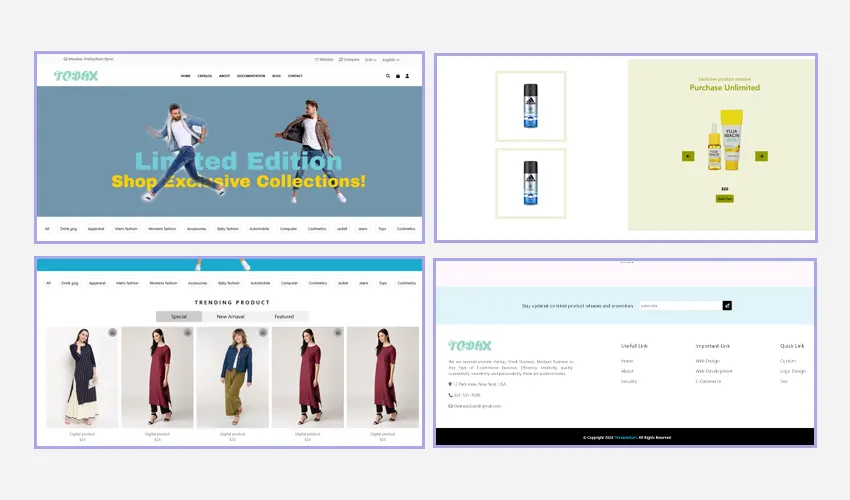Screen dimensions: 850x500
Task: Open the navy striped kurta product image
Action: pyautogui.click(x=82, y=377)
